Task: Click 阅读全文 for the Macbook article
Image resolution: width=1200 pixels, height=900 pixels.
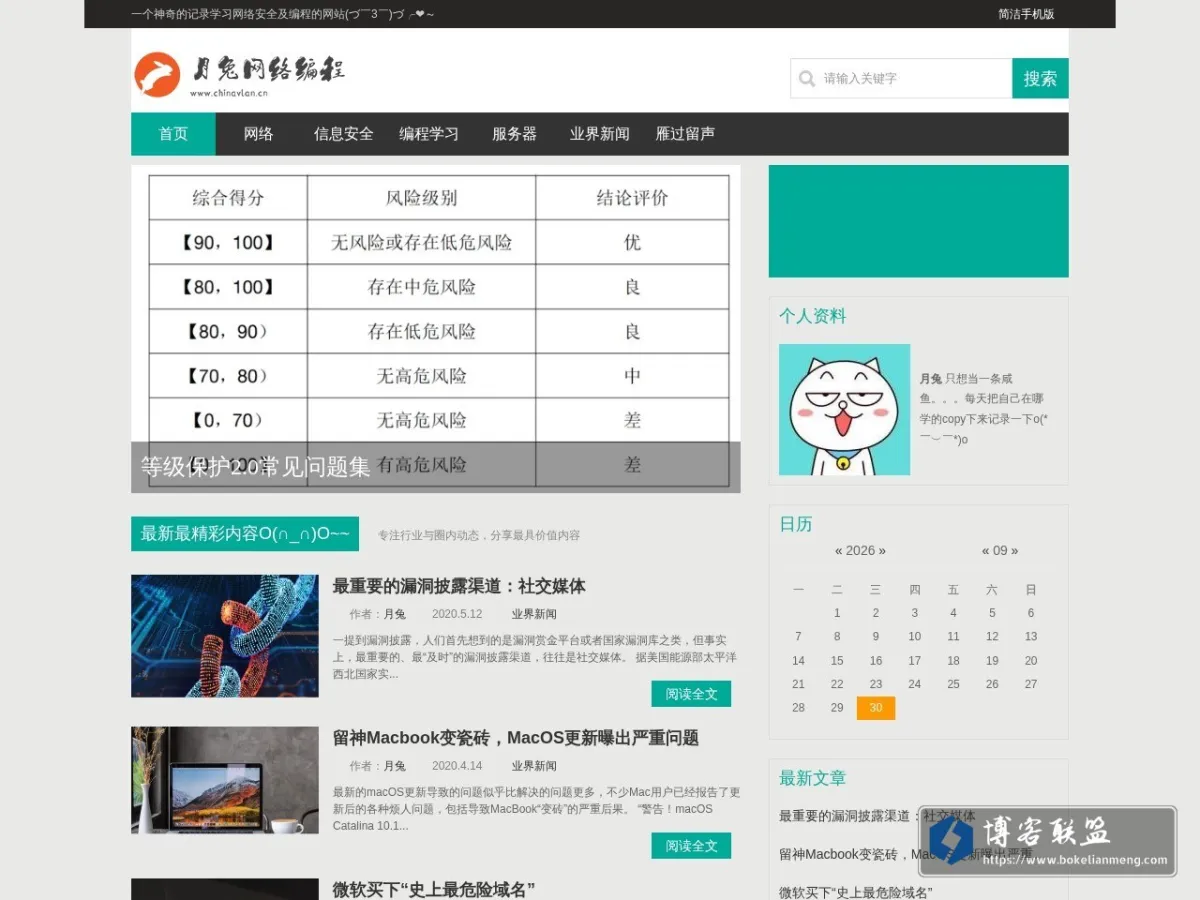Action: tap(691, 846)
